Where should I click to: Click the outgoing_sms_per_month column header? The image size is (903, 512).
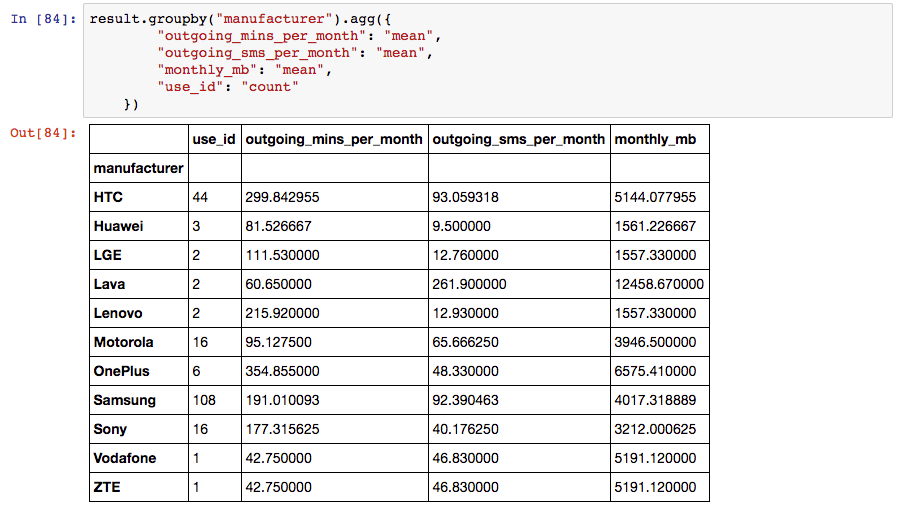pyautogui.click(x=519, y=139)
